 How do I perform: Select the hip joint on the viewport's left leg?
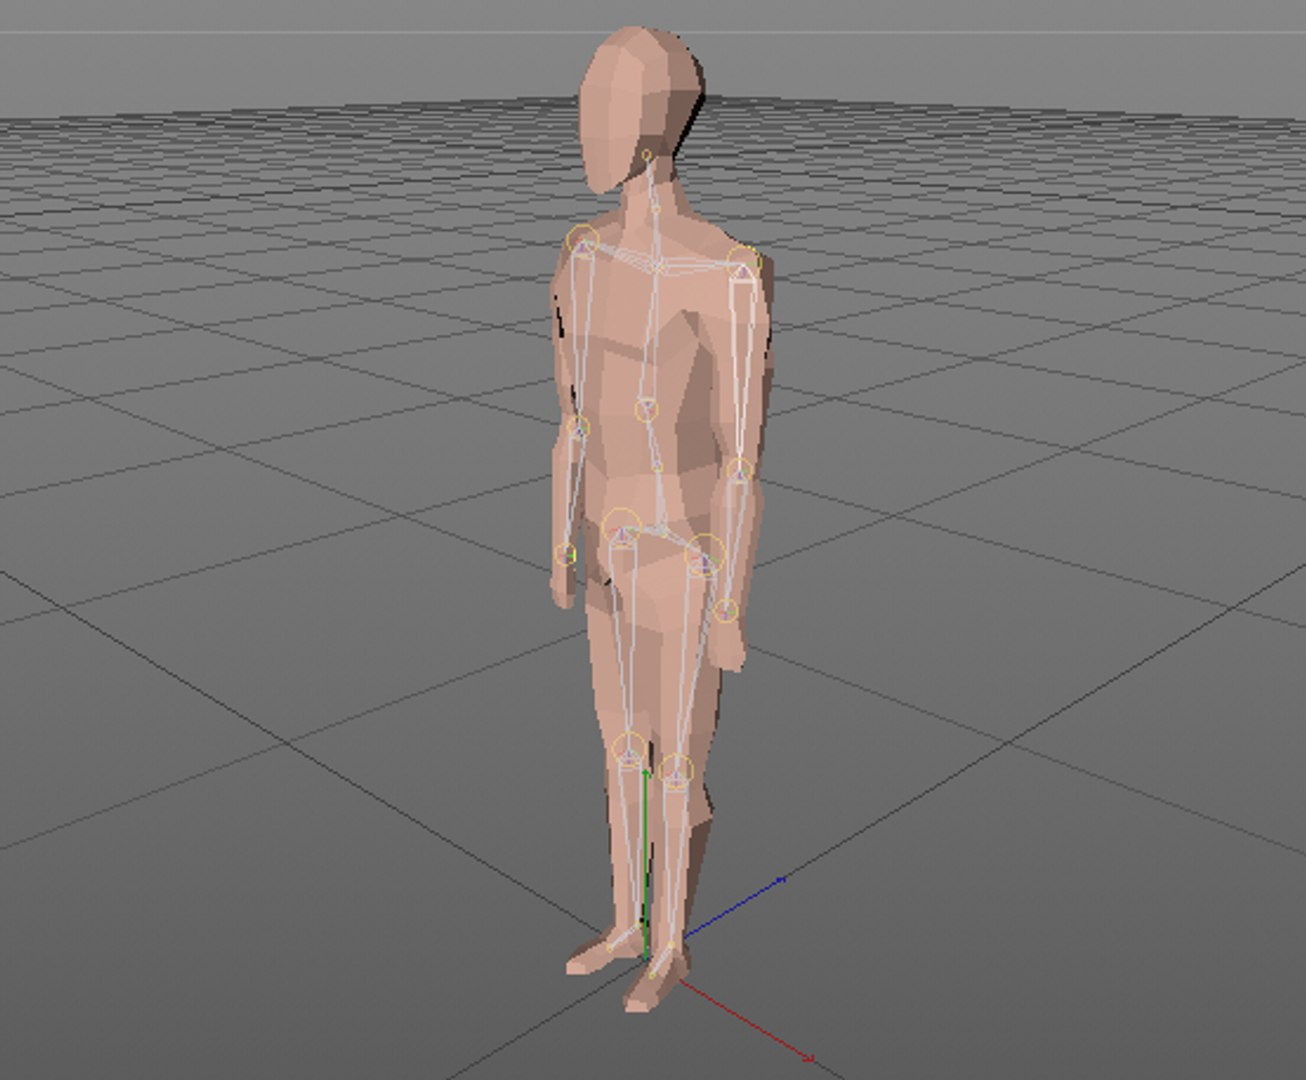coord(622,527)
